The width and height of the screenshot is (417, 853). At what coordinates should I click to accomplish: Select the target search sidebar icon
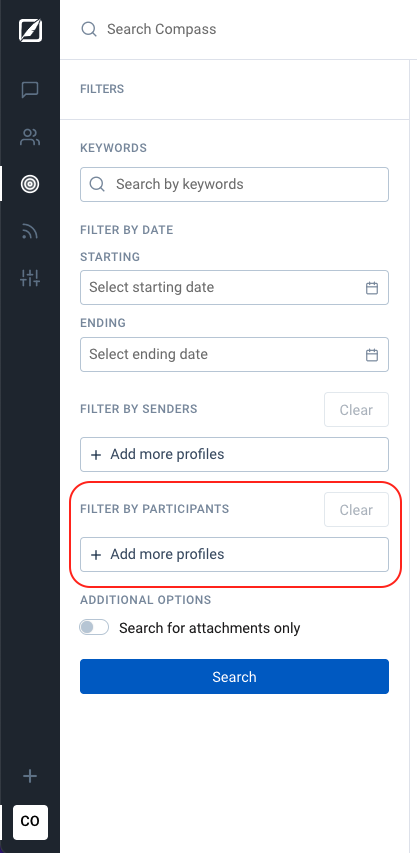(x=30, y=184)
